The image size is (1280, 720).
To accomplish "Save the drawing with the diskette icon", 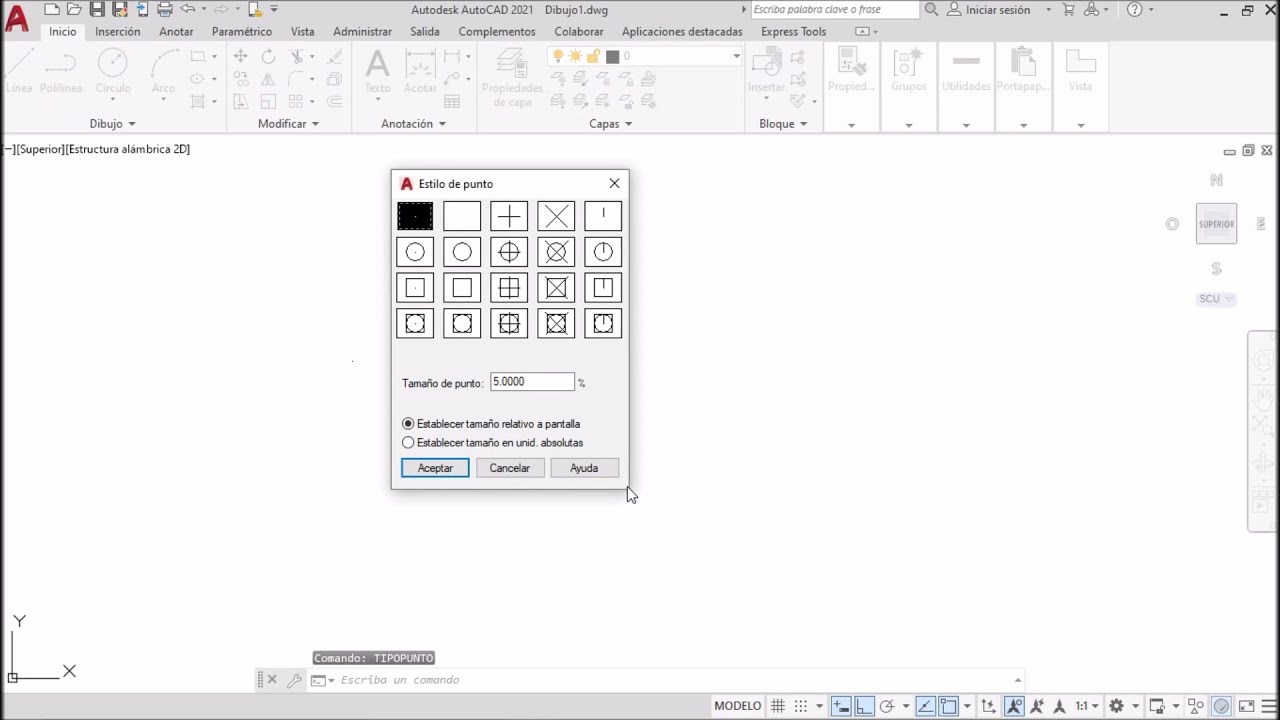I will point(97,10).
